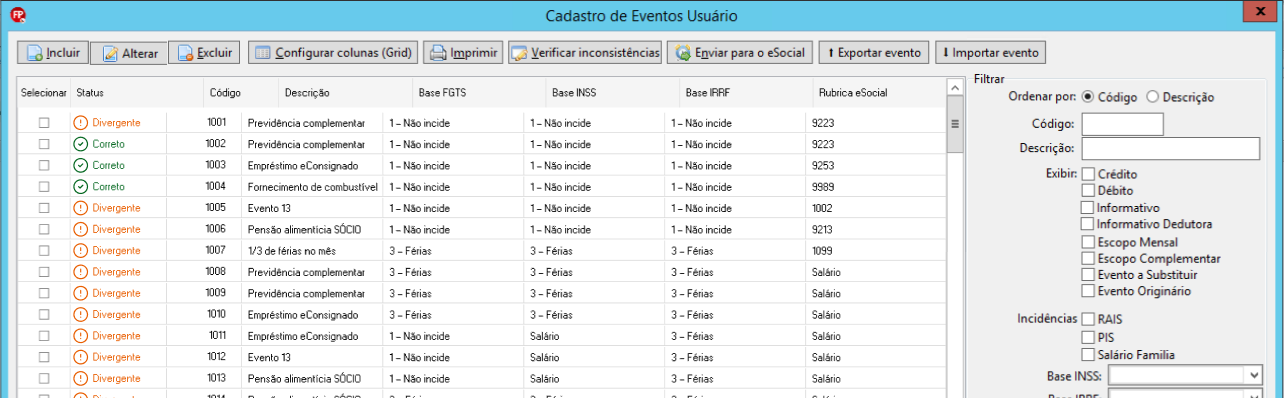Select 'Empréstimo eConsignado' in row 1003
Screen dimensions: 1284x398
pyautogui.click(x=302, y=165)
